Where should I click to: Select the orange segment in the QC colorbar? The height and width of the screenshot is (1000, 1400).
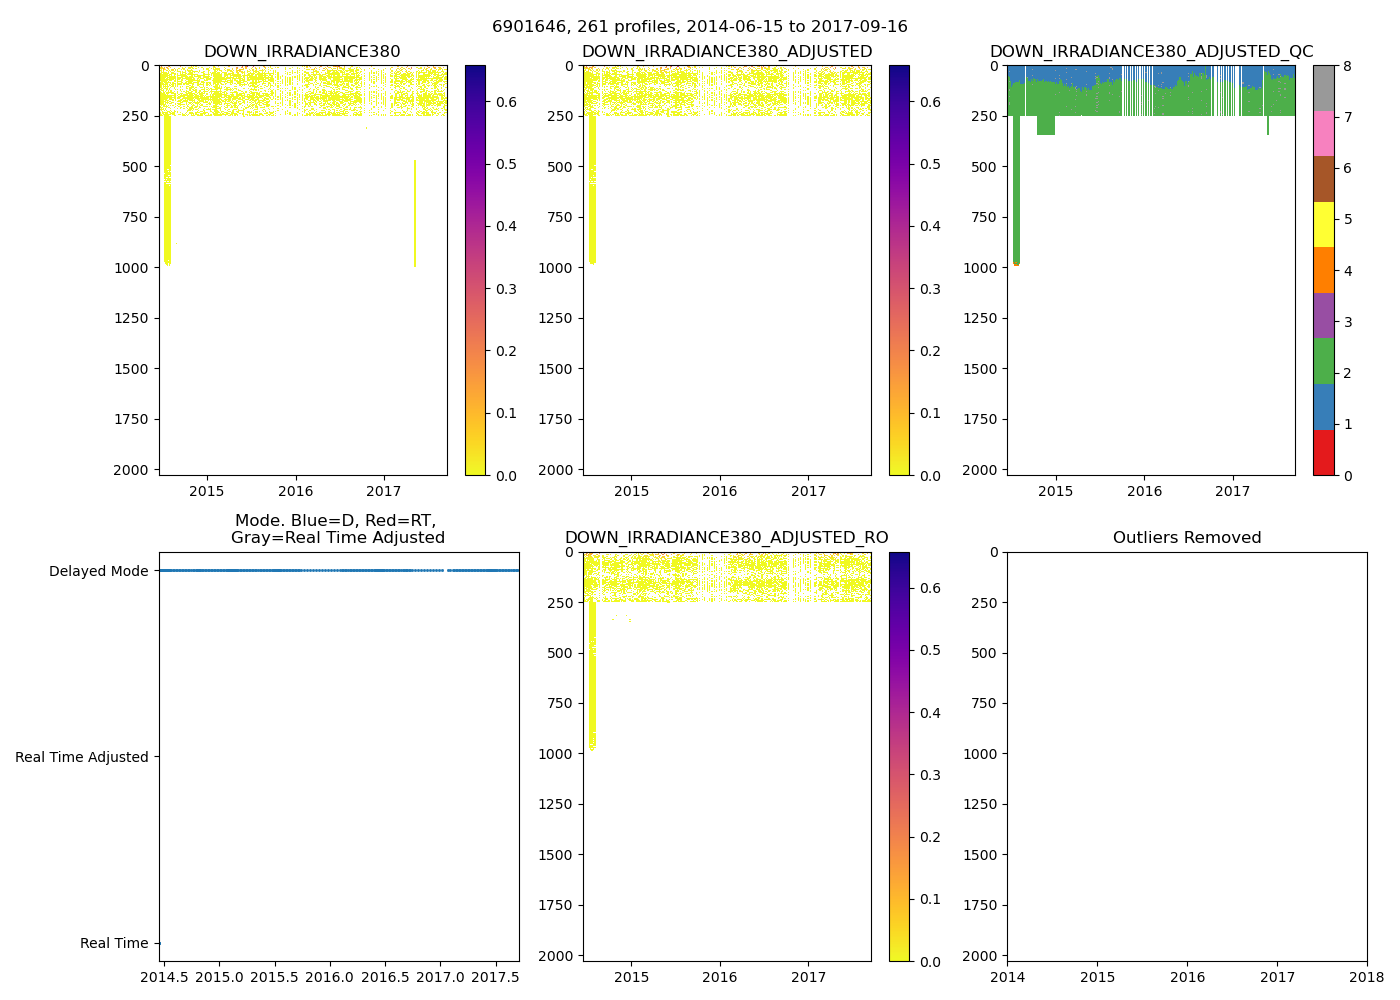tap(1323, 270)
